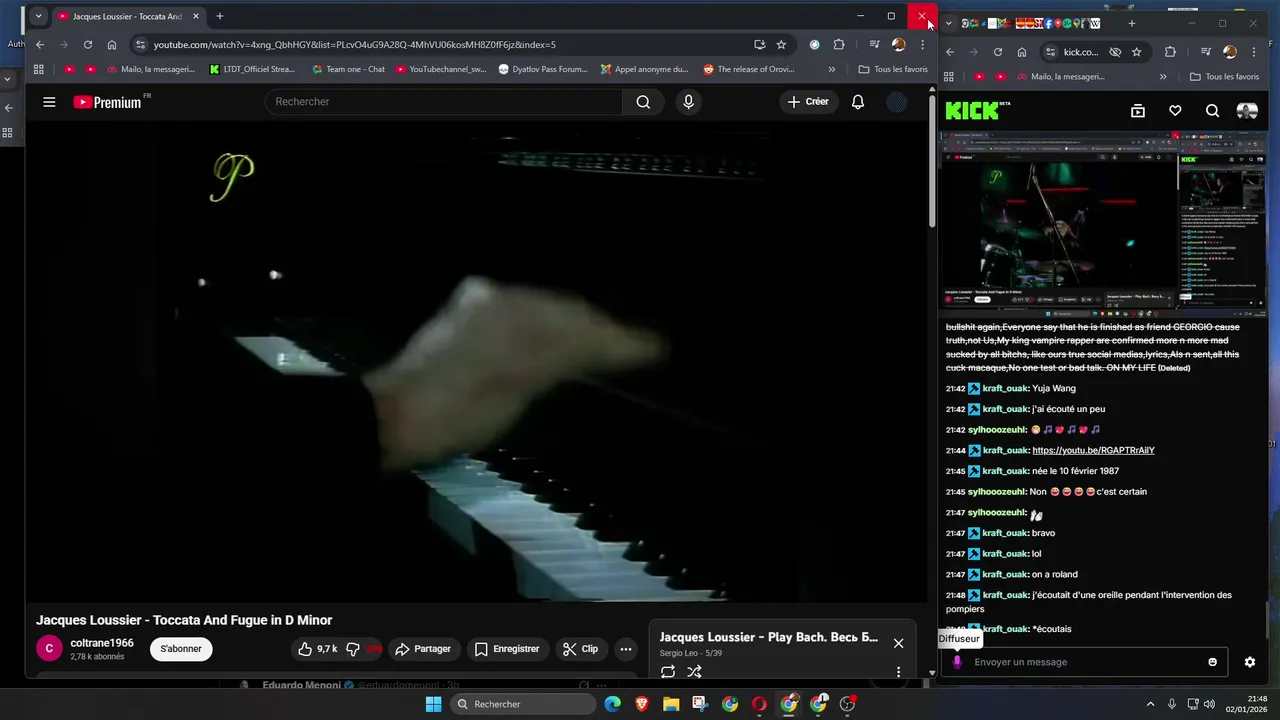Open the Tous les favoris folder in Kick window
The width and height of the screenshot is (1280, 720).
tap(1224, 76)
